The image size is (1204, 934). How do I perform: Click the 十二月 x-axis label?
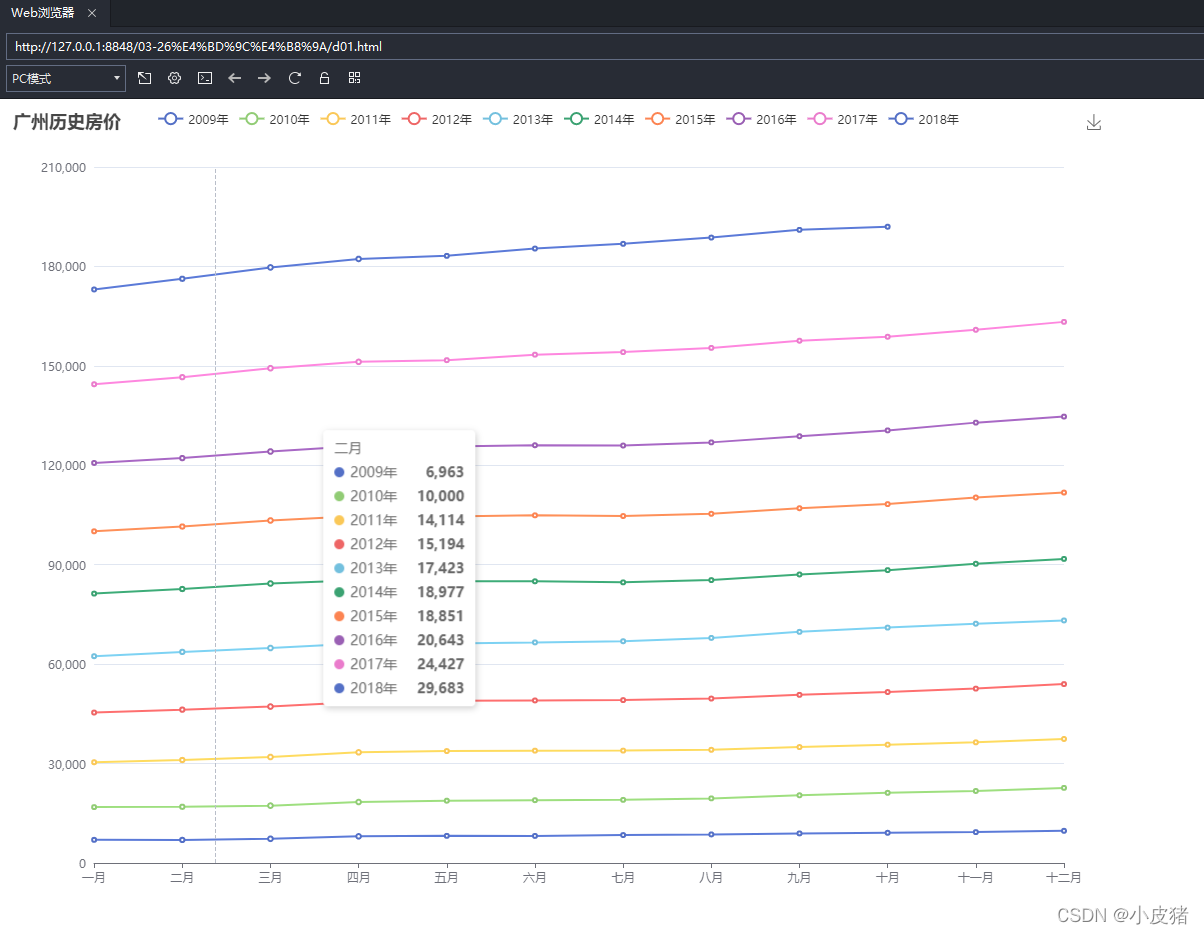(1062, 877)
